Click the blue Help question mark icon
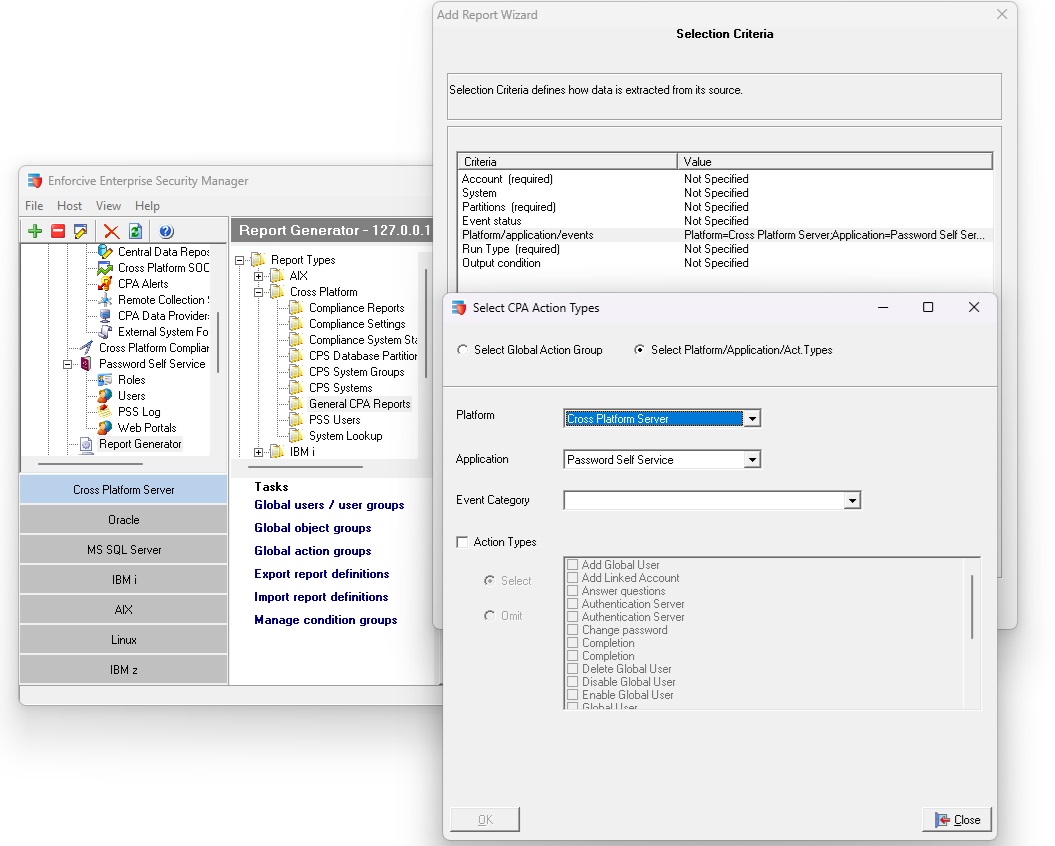 (x=166, y=232)
